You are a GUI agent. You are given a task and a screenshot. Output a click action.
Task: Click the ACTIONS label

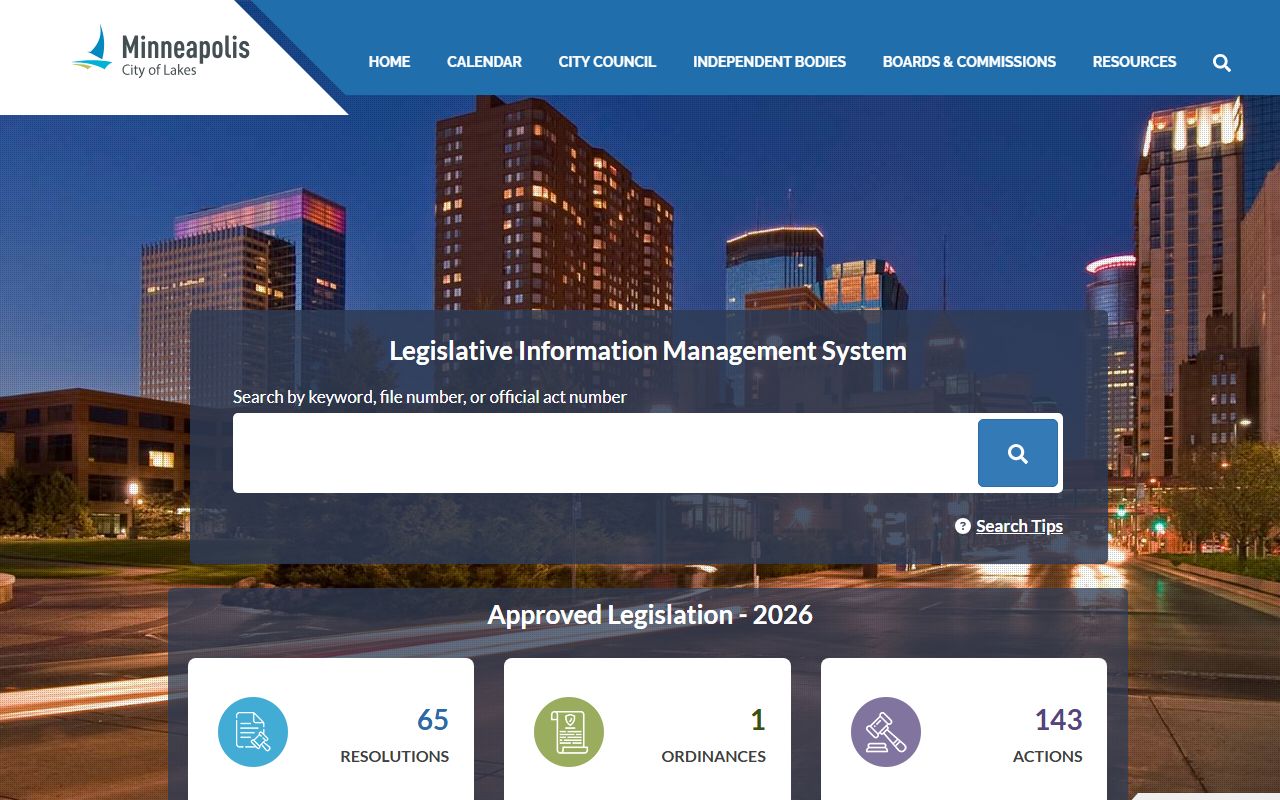click(x=1048, y=757)
